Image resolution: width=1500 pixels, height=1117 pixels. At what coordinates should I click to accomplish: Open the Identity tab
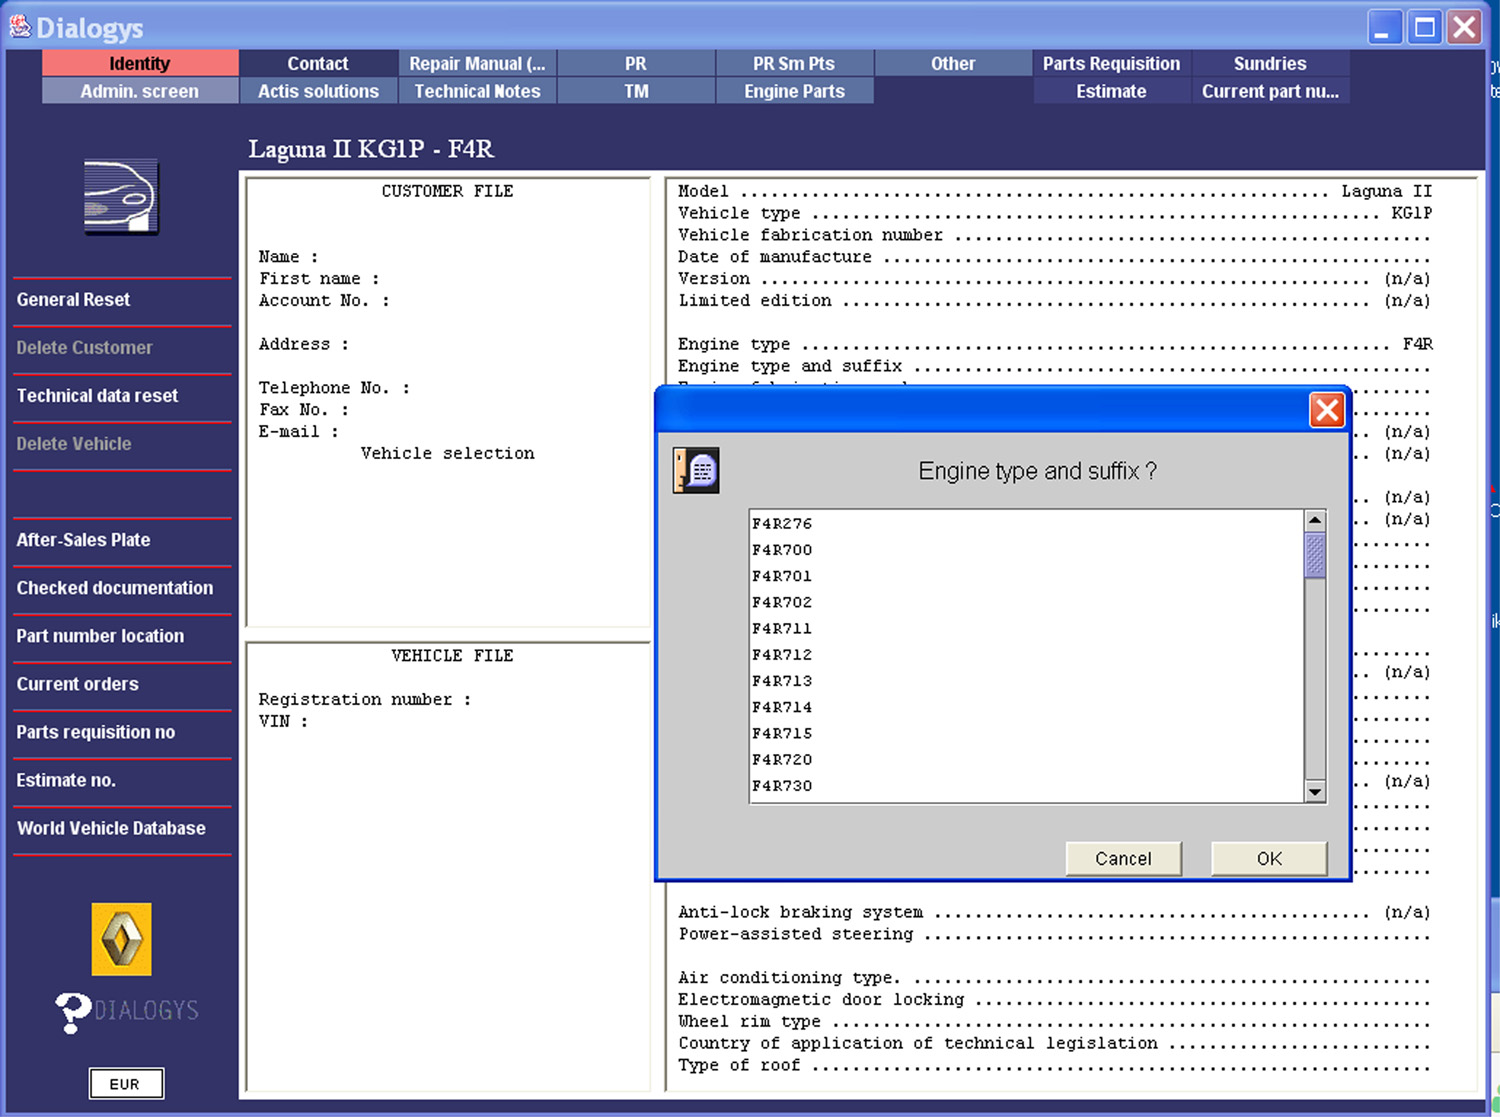140,63
